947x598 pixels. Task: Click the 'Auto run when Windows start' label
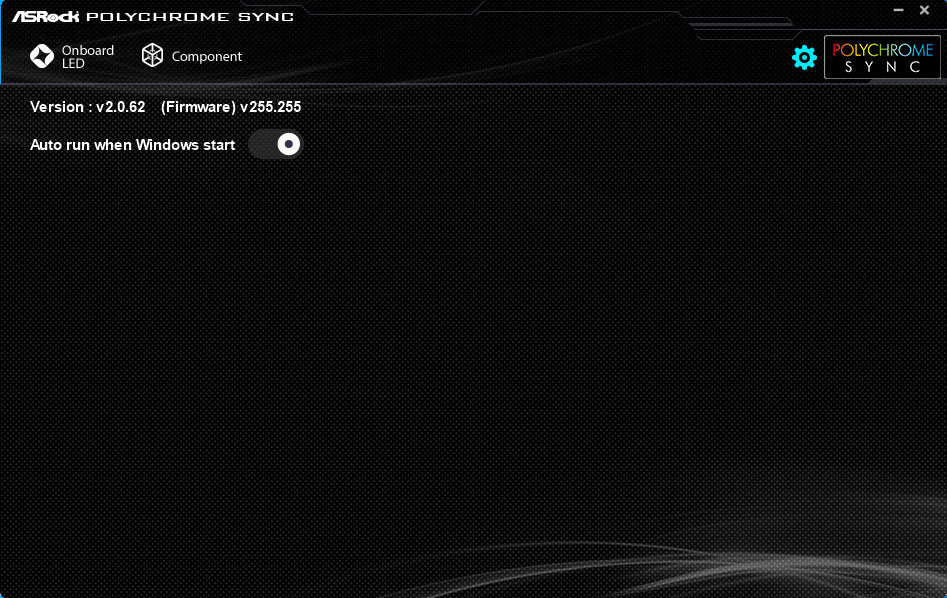132,145
